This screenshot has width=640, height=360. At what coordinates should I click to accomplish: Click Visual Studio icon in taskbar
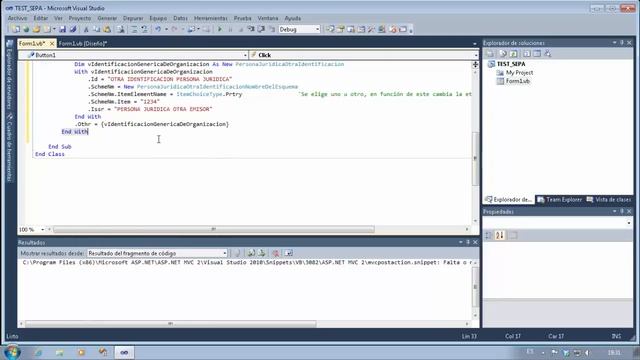(x=124, y=352)
